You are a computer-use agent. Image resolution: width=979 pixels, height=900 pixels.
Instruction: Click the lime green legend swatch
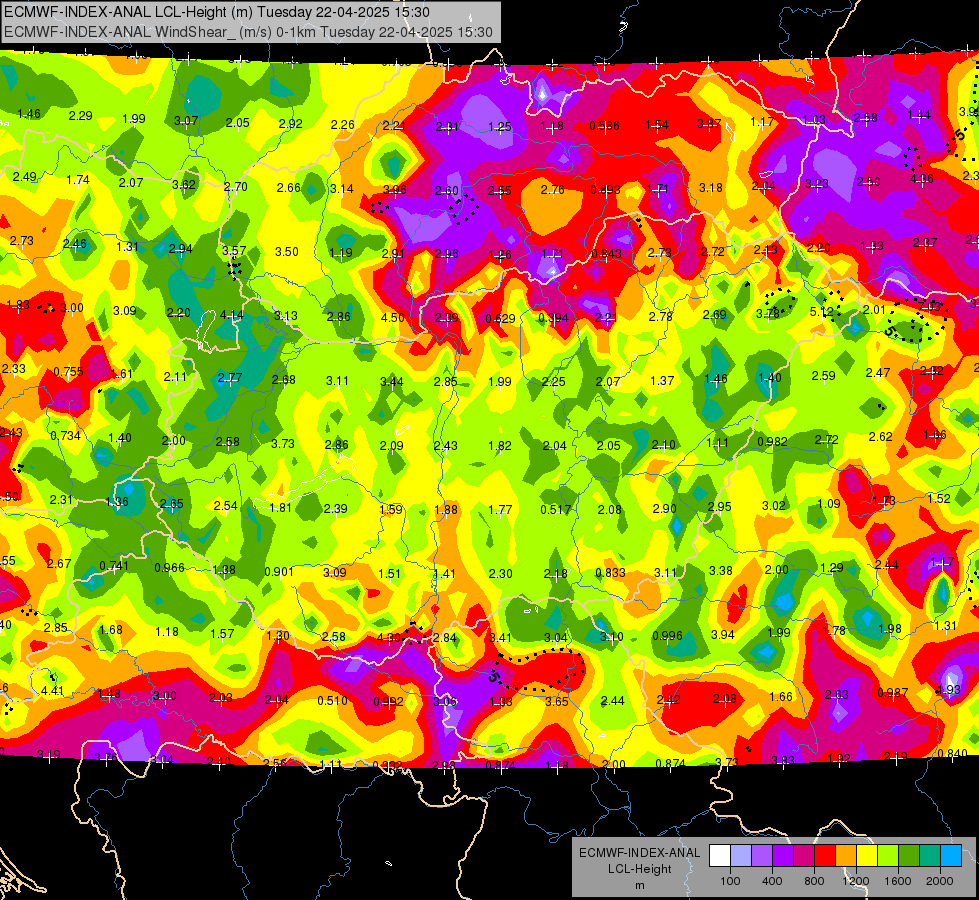click(888, 856)
